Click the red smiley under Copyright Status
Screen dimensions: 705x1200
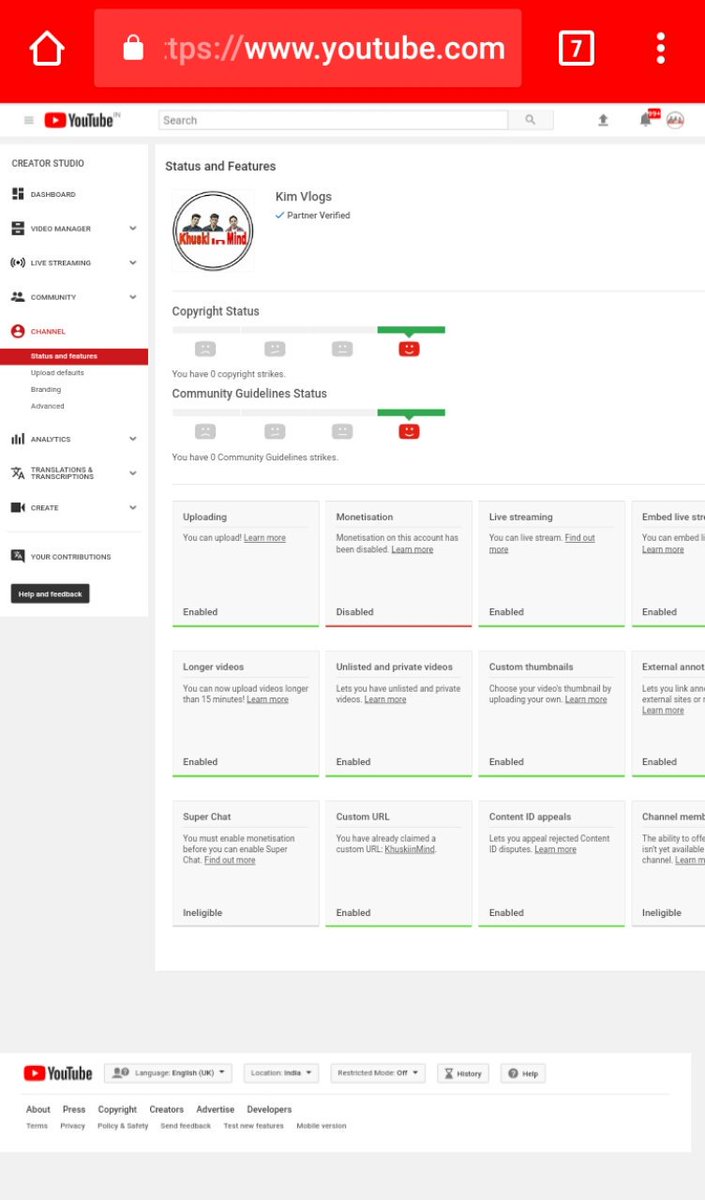[x=408, y=349]
